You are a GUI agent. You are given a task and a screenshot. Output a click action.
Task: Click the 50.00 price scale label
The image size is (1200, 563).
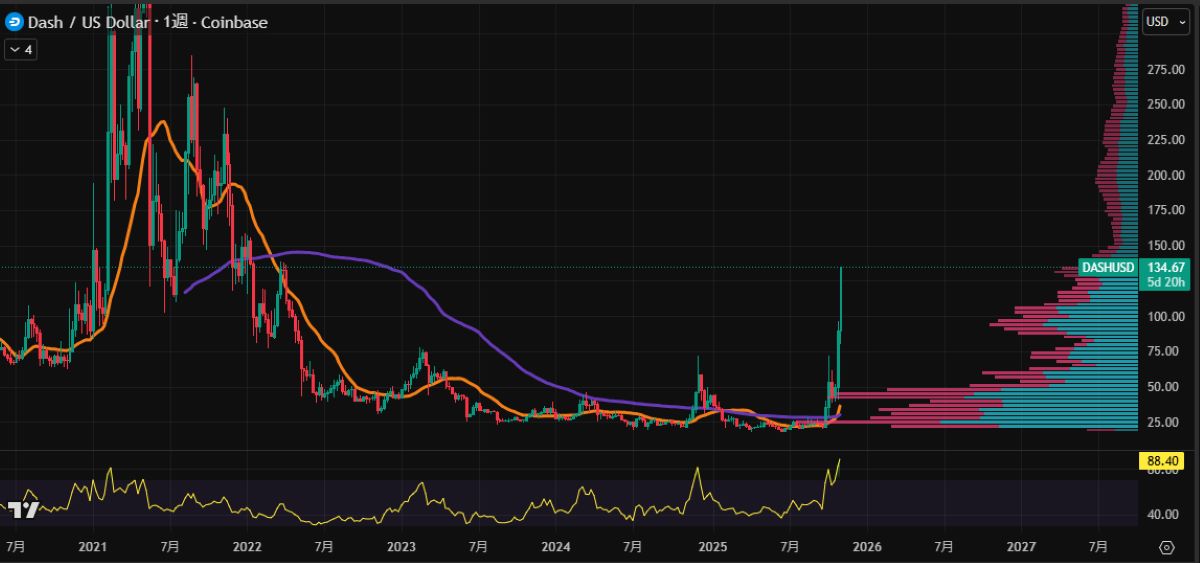1161,386
